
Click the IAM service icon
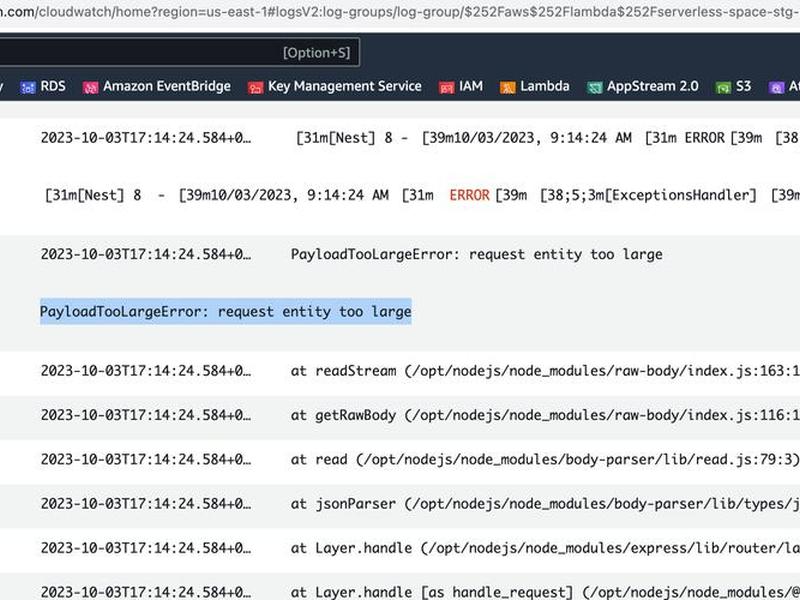click(x=446, y=88)
